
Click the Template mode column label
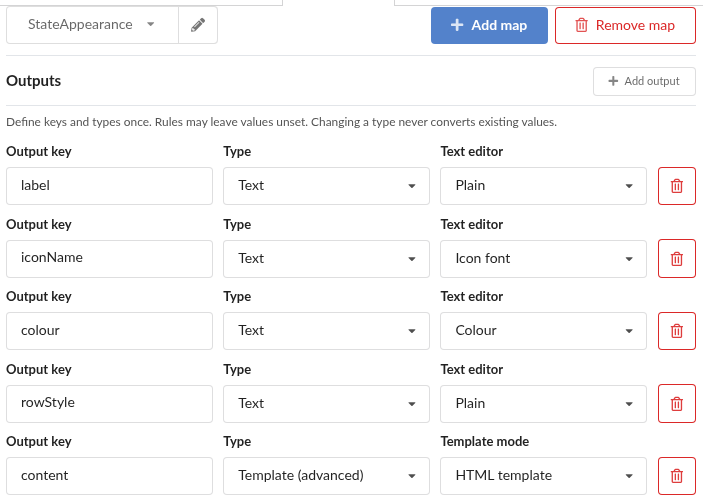click(x=485, y=441)
